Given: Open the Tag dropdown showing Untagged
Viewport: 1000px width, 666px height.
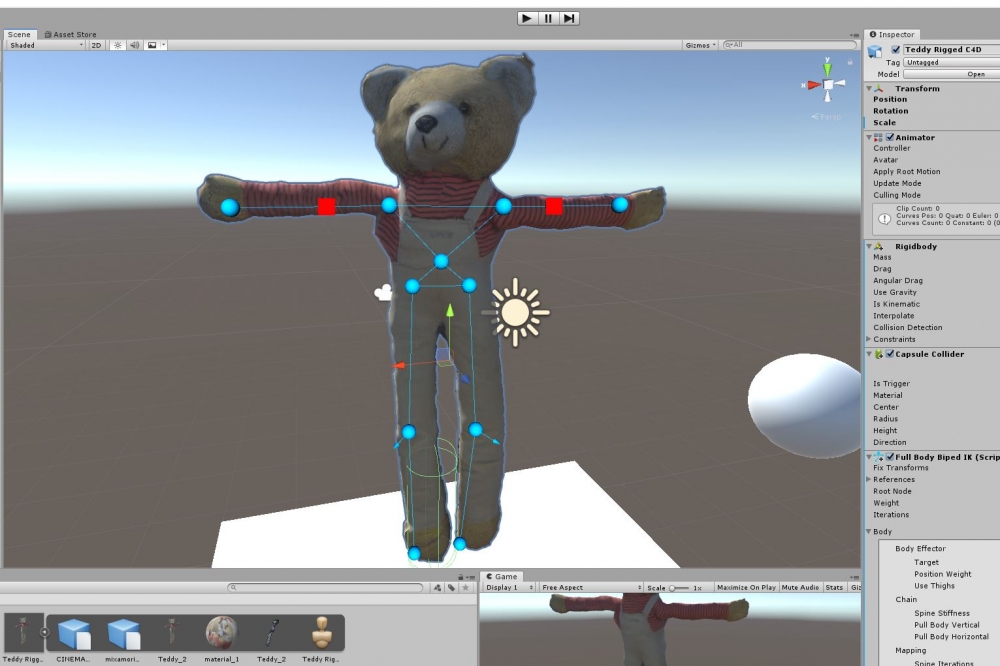Looking at the screenshot, I should coord(950,62).
